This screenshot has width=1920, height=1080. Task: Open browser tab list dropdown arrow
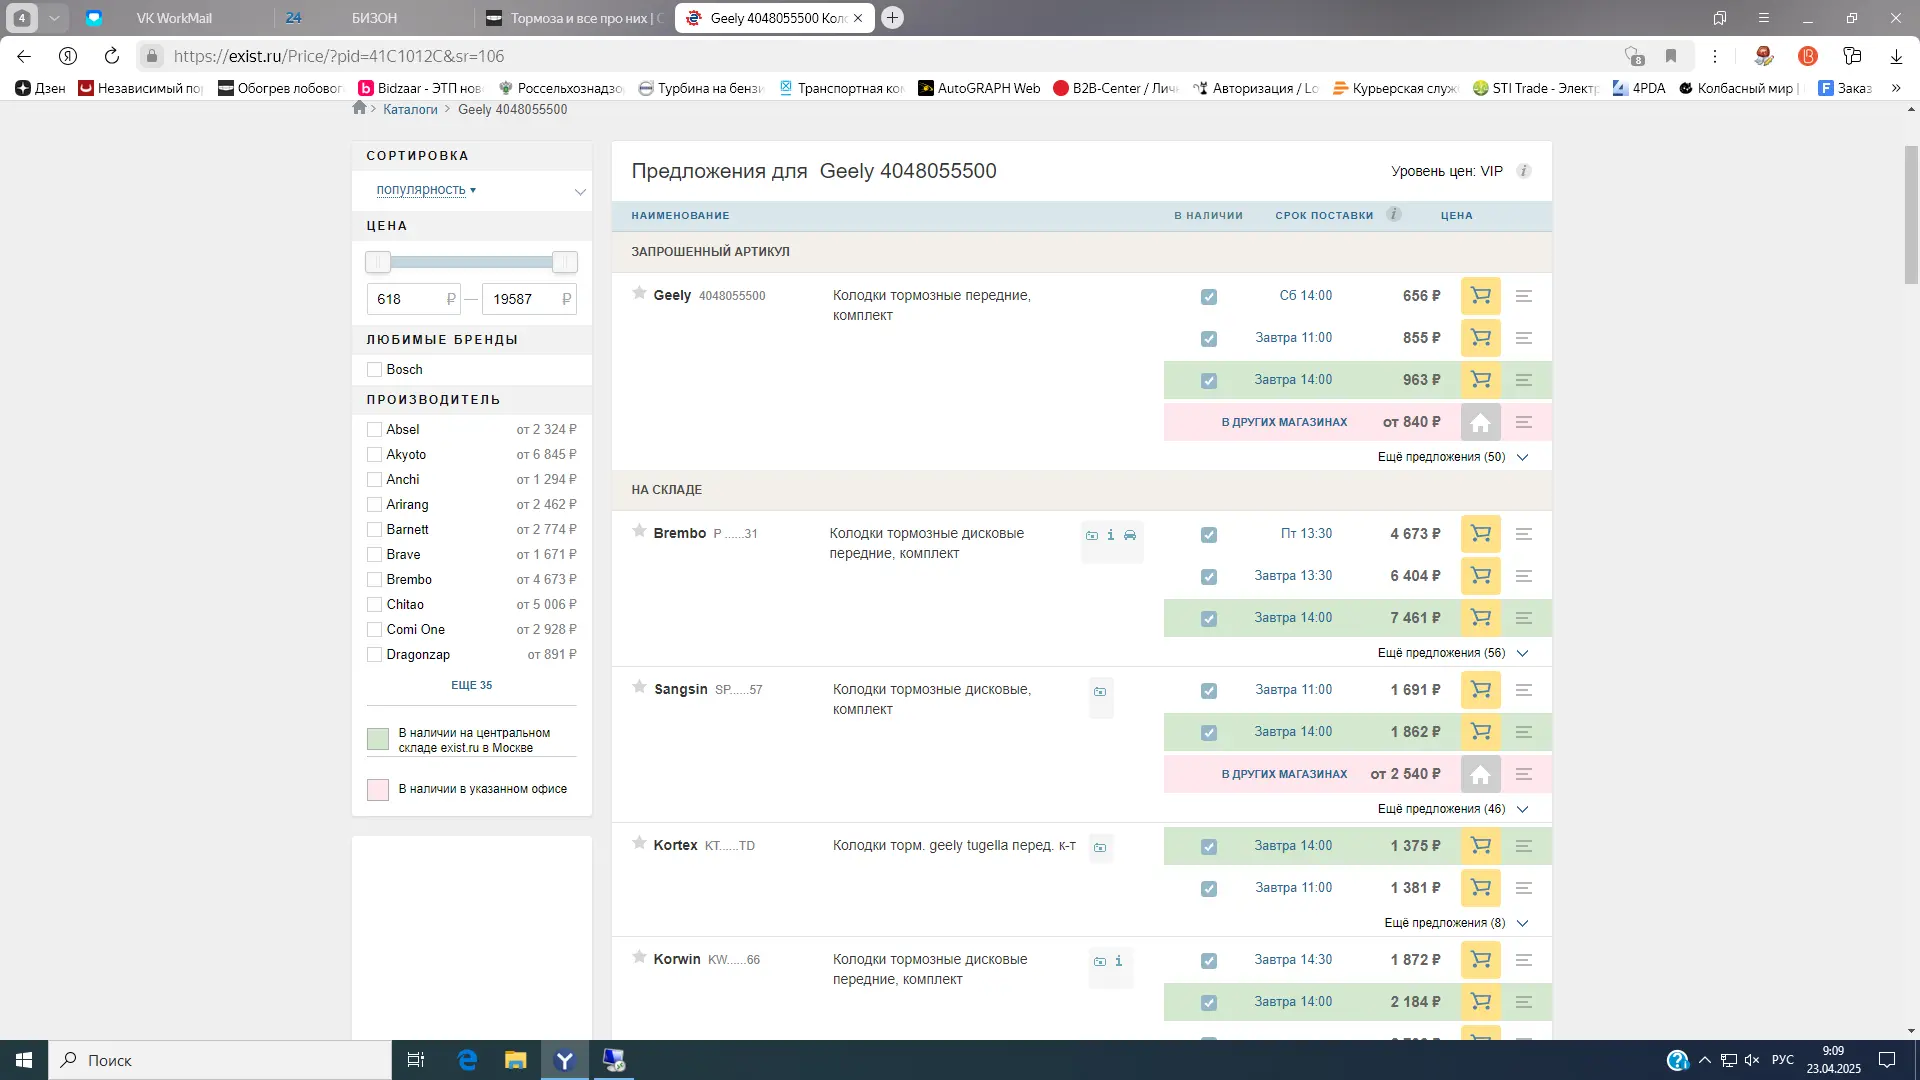[x=54, y=18]
